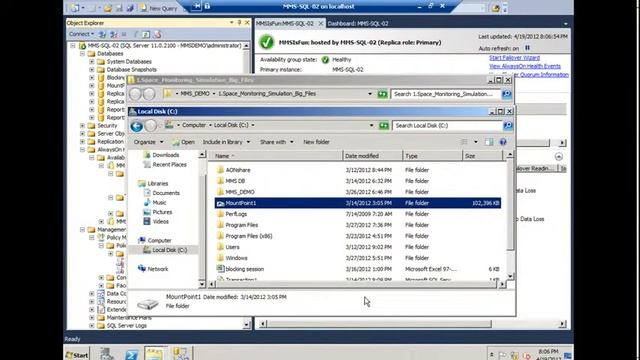Click Open in the Explorer toolbar
The height and width of the screenshot is (360, 640).
183,142
